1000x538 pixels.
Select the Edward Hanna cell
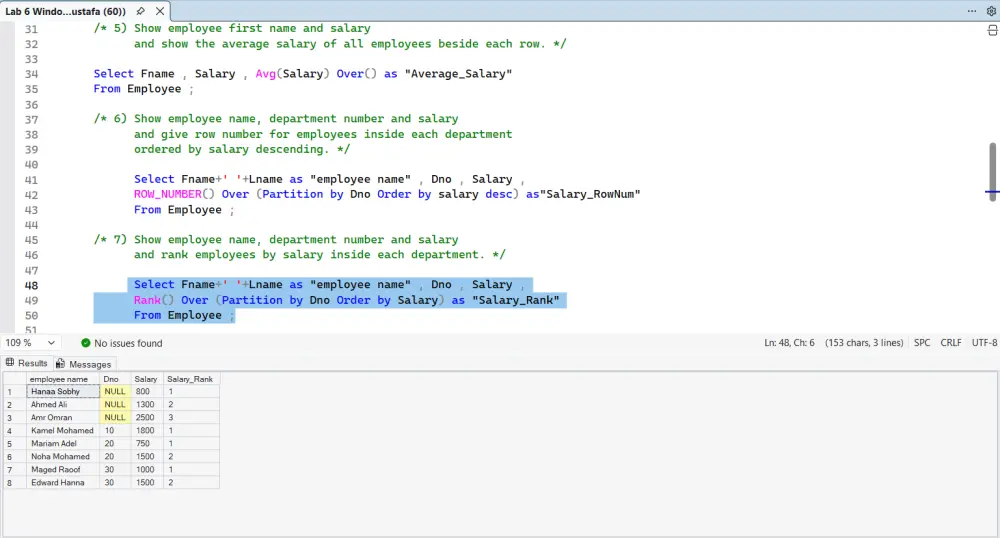(63, 483)
